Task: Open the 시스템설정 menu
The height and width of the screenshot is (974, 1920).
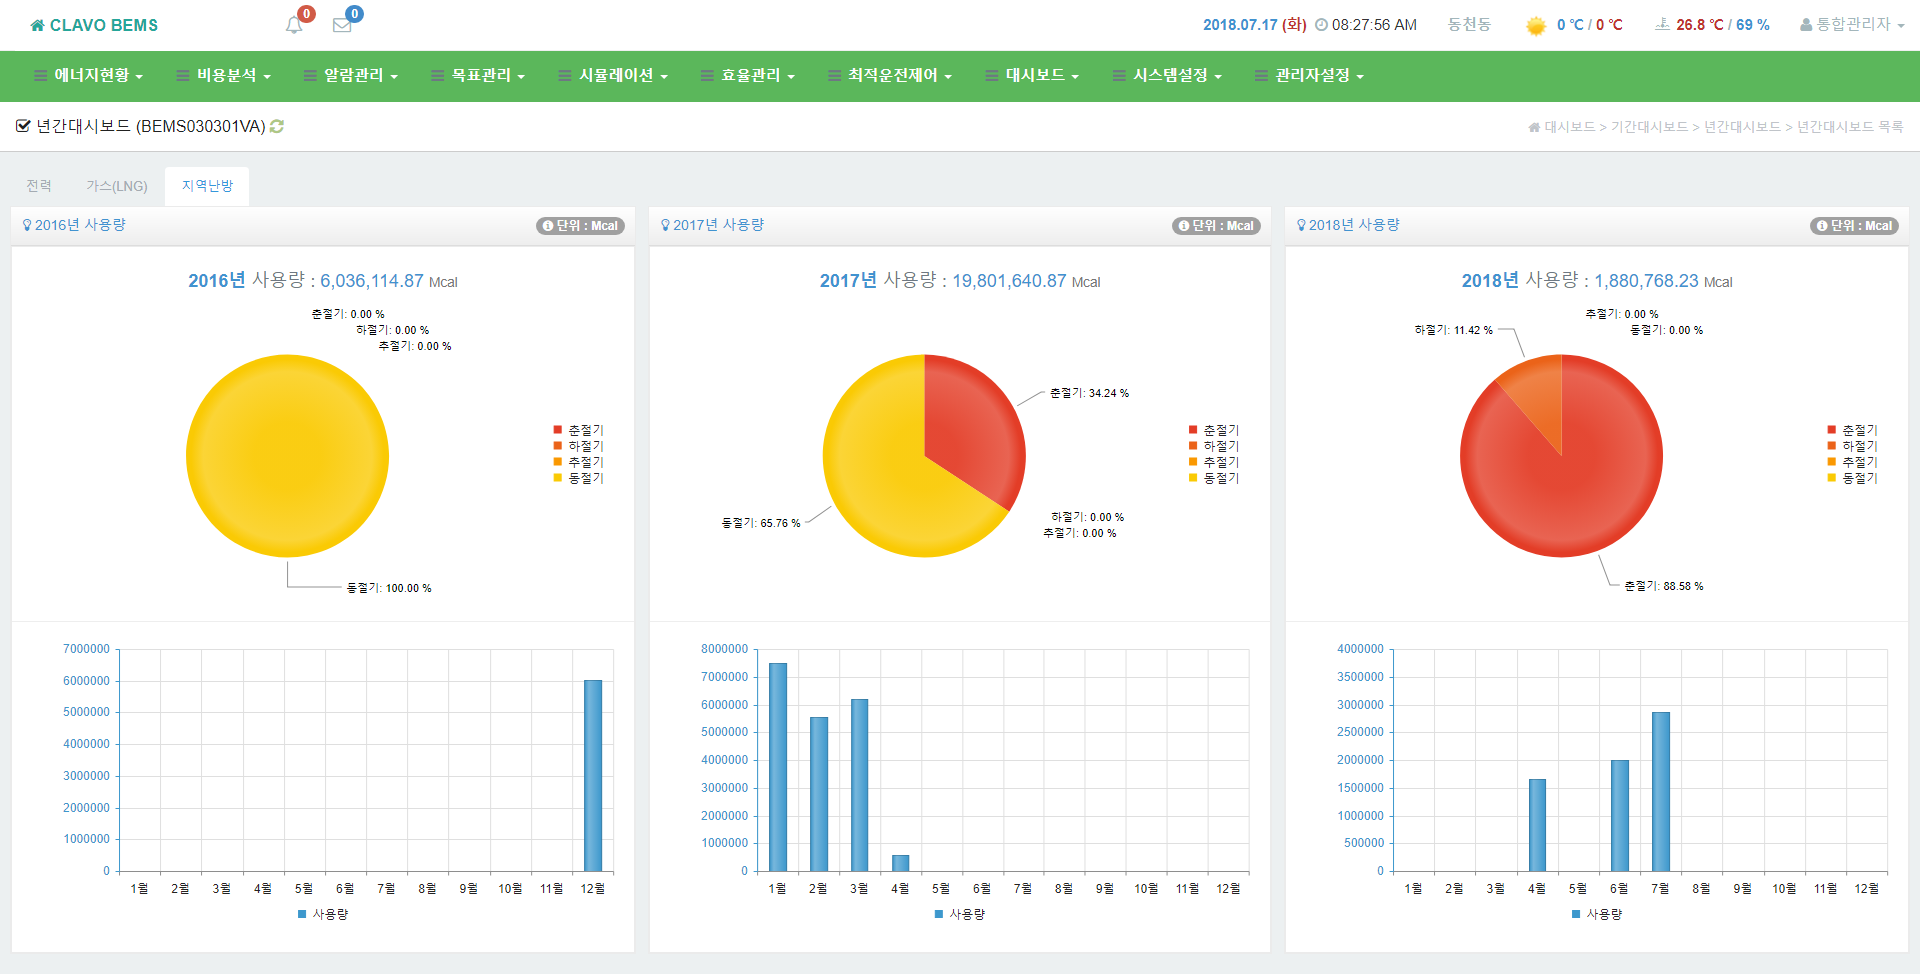Action: (1167, 76)
